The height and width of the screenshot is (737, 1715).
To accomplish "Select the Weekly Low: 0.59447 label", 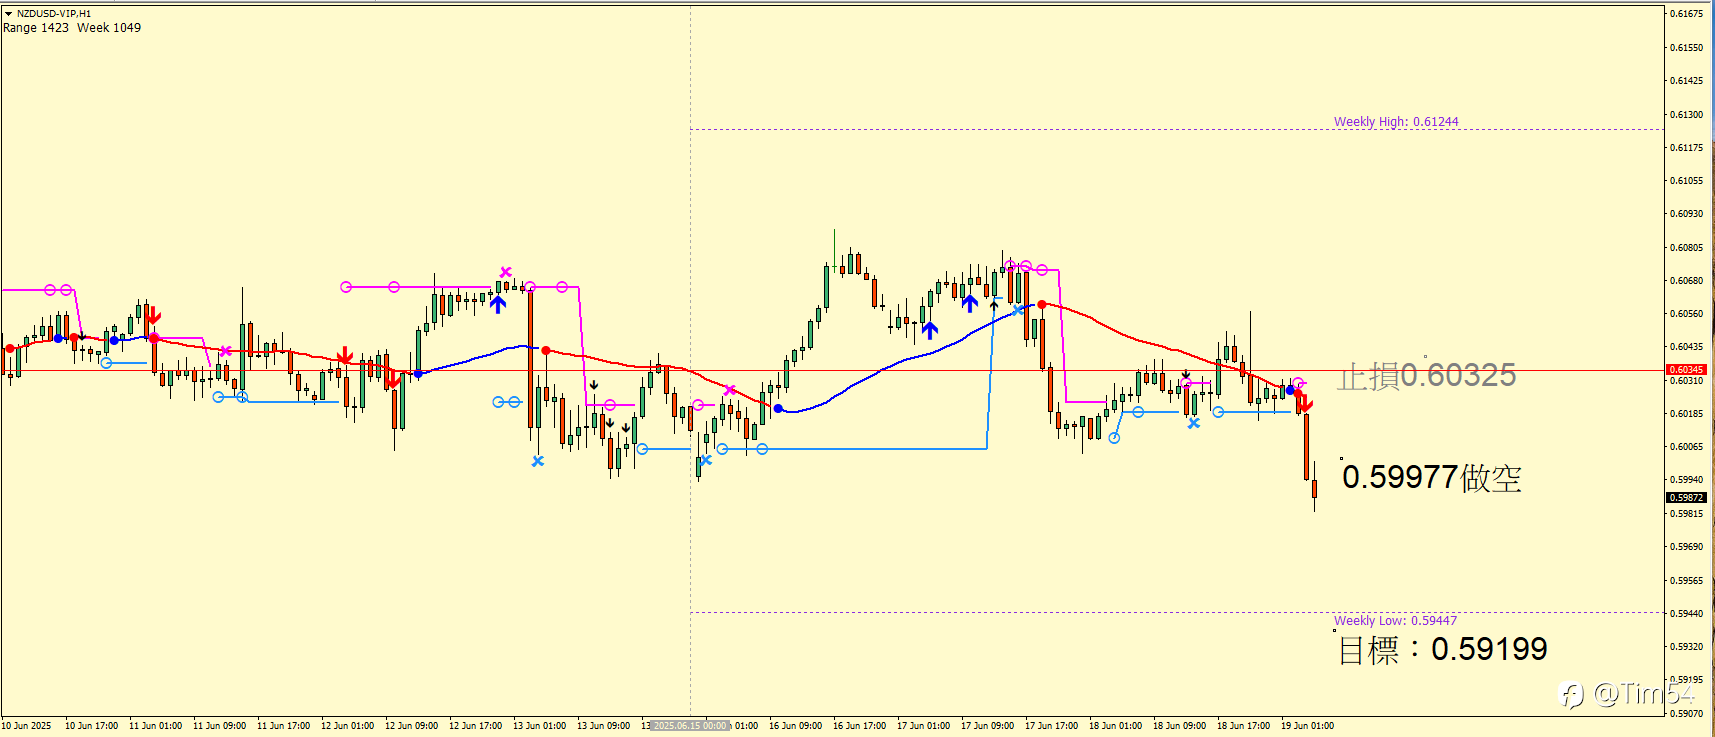I will coord(1395,621).
